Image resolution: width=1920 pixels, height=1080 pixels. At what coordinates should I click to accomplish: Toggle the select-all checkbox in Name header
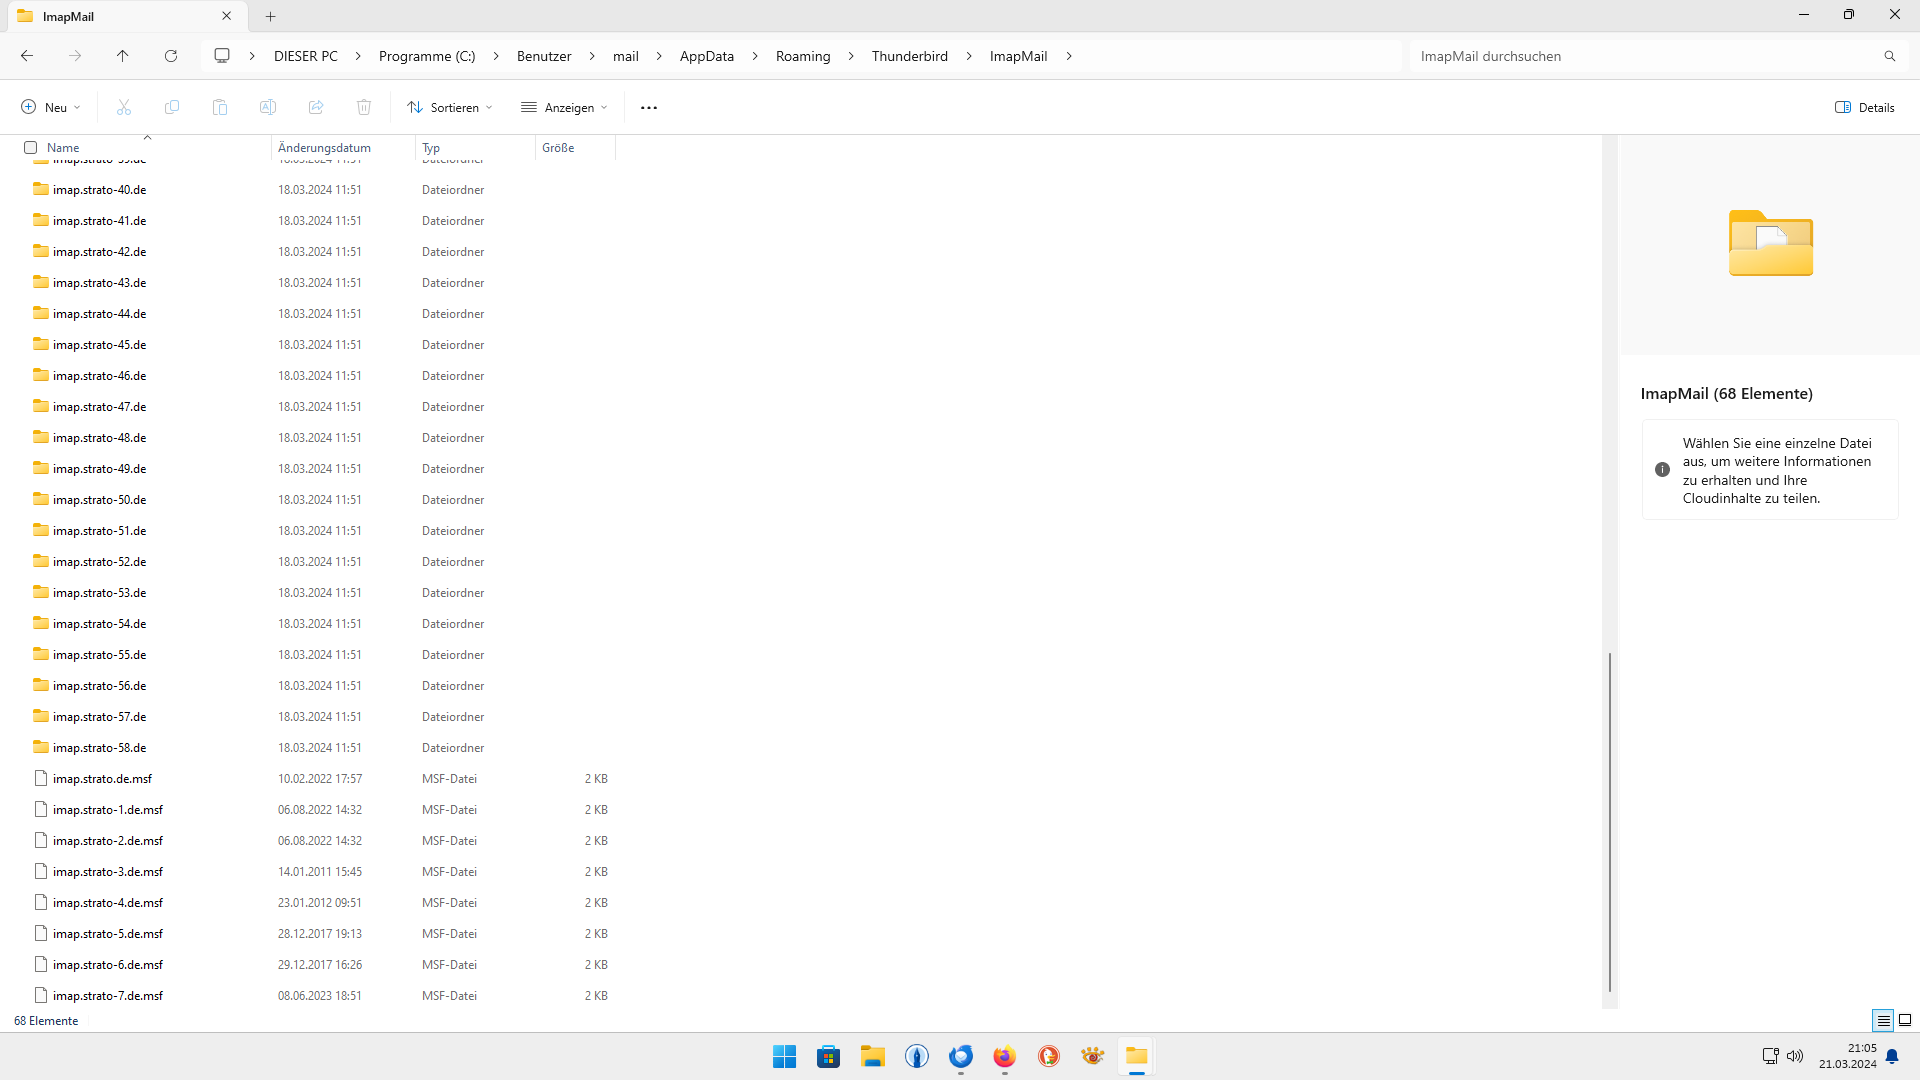coord(31,147)
